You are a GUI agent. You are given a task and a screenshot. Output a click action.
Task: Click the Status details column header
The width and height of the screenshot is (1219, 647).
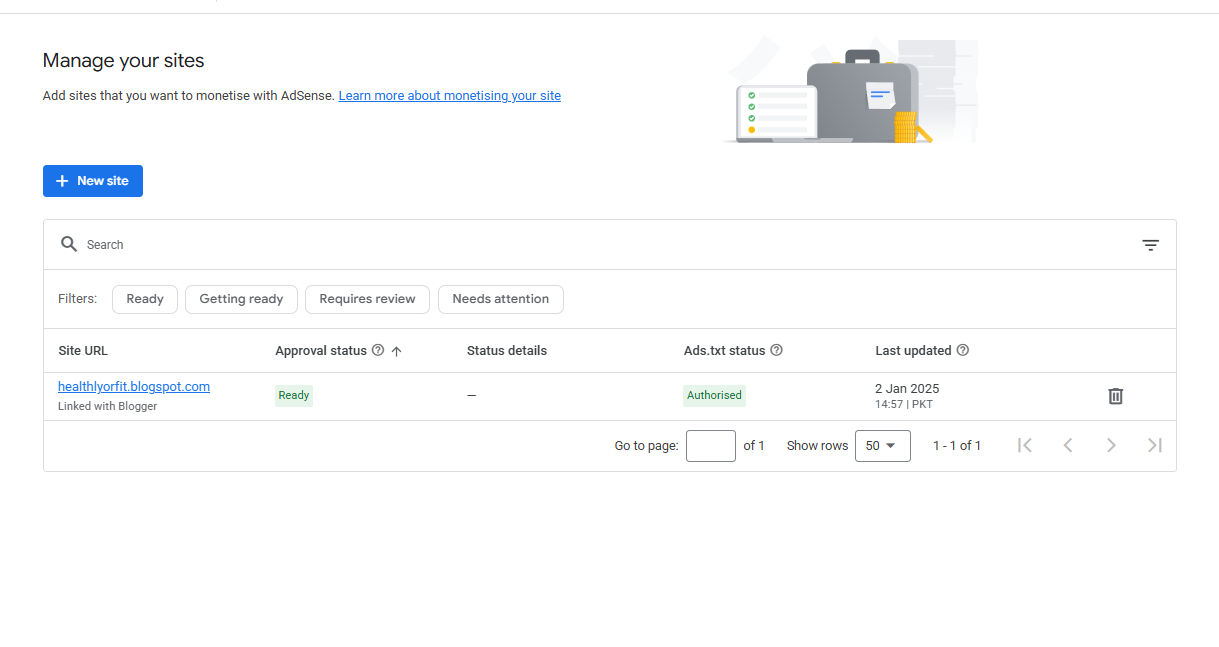pyautogui.click(x=507, y=351)
